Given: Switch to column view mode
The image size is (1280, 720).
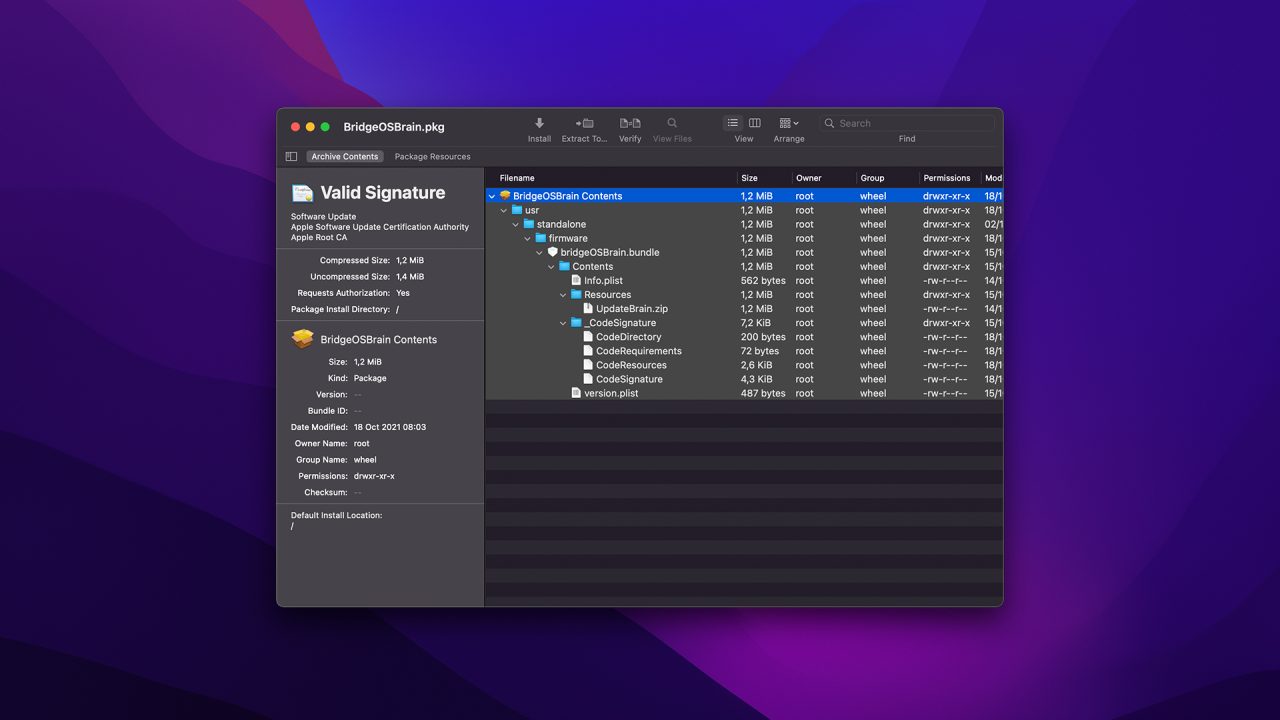Looking at the screenshot, I should [755, 123].
